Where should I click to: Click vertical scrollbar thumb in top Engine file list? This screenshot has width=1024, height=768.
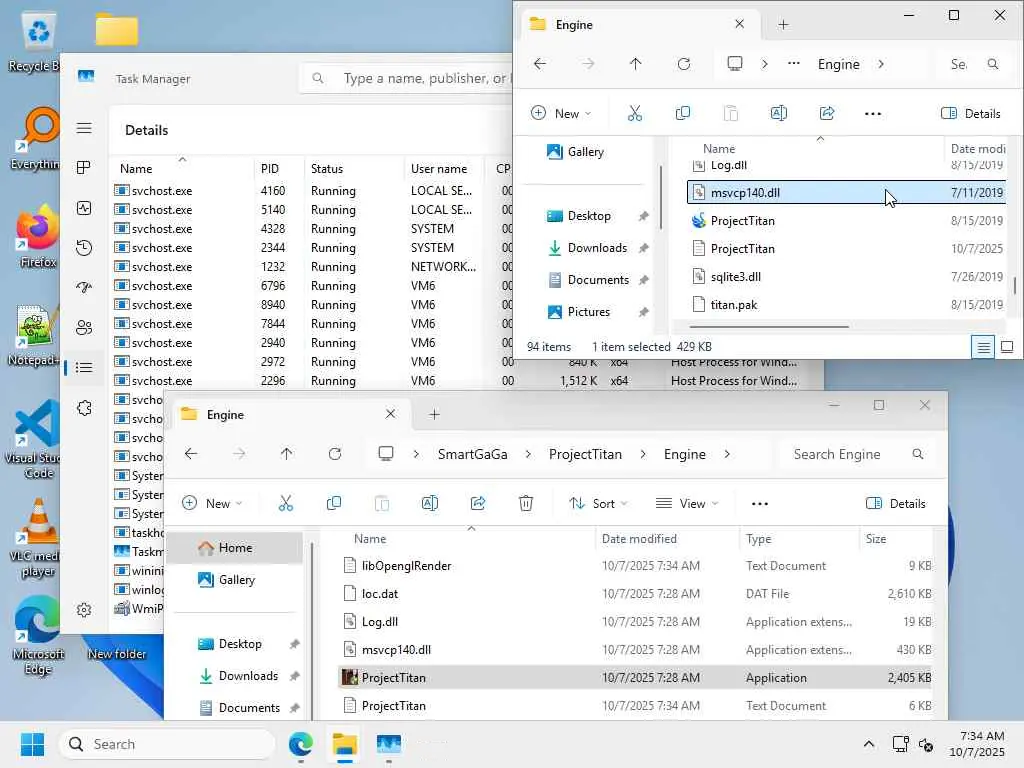(x=1014, y=285)
